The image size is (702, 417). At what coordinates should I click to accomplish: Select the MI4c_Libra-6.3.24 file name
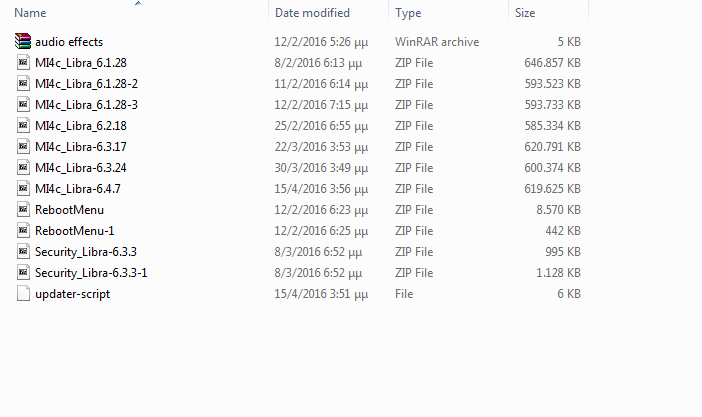tap(81, 168)
